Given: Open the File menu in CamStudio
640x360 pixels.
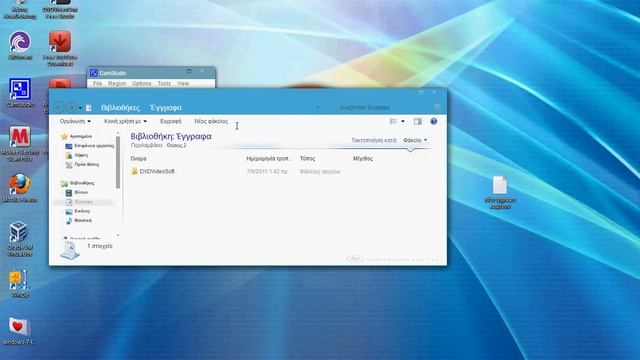Looking at the screenshot, I should [97, 83].
